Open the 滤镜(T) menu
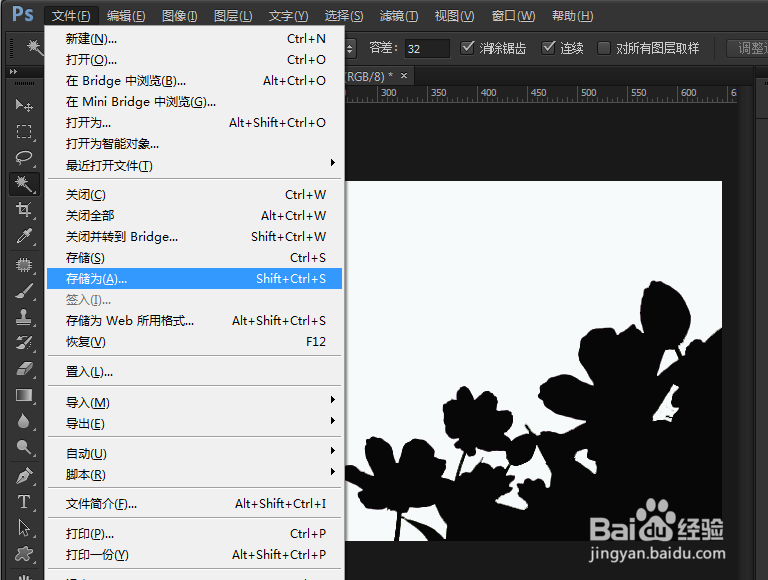 [399, 16]
